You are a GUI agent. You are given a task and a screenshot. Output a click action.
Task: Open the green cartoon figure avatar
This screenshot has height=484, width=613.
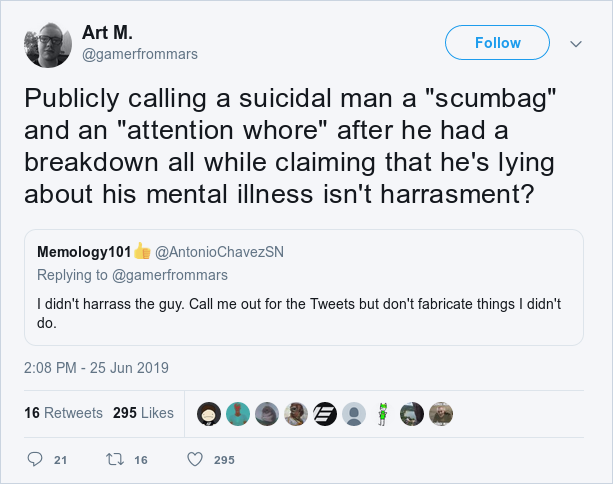click(x=383, y=414)
